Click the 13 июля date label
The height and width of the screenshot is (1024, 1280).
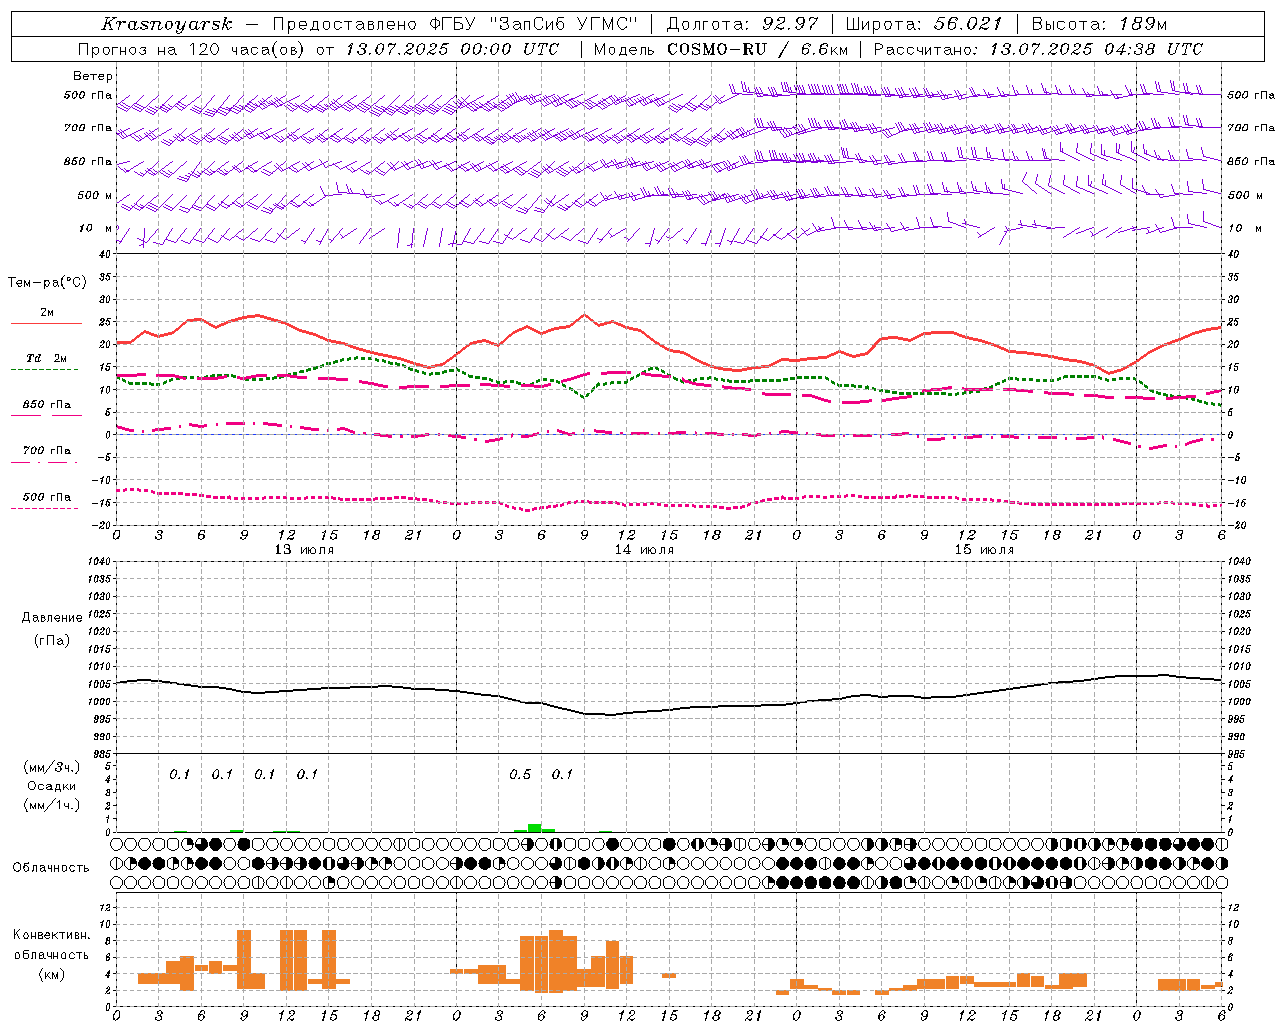(x=304, y=550)
